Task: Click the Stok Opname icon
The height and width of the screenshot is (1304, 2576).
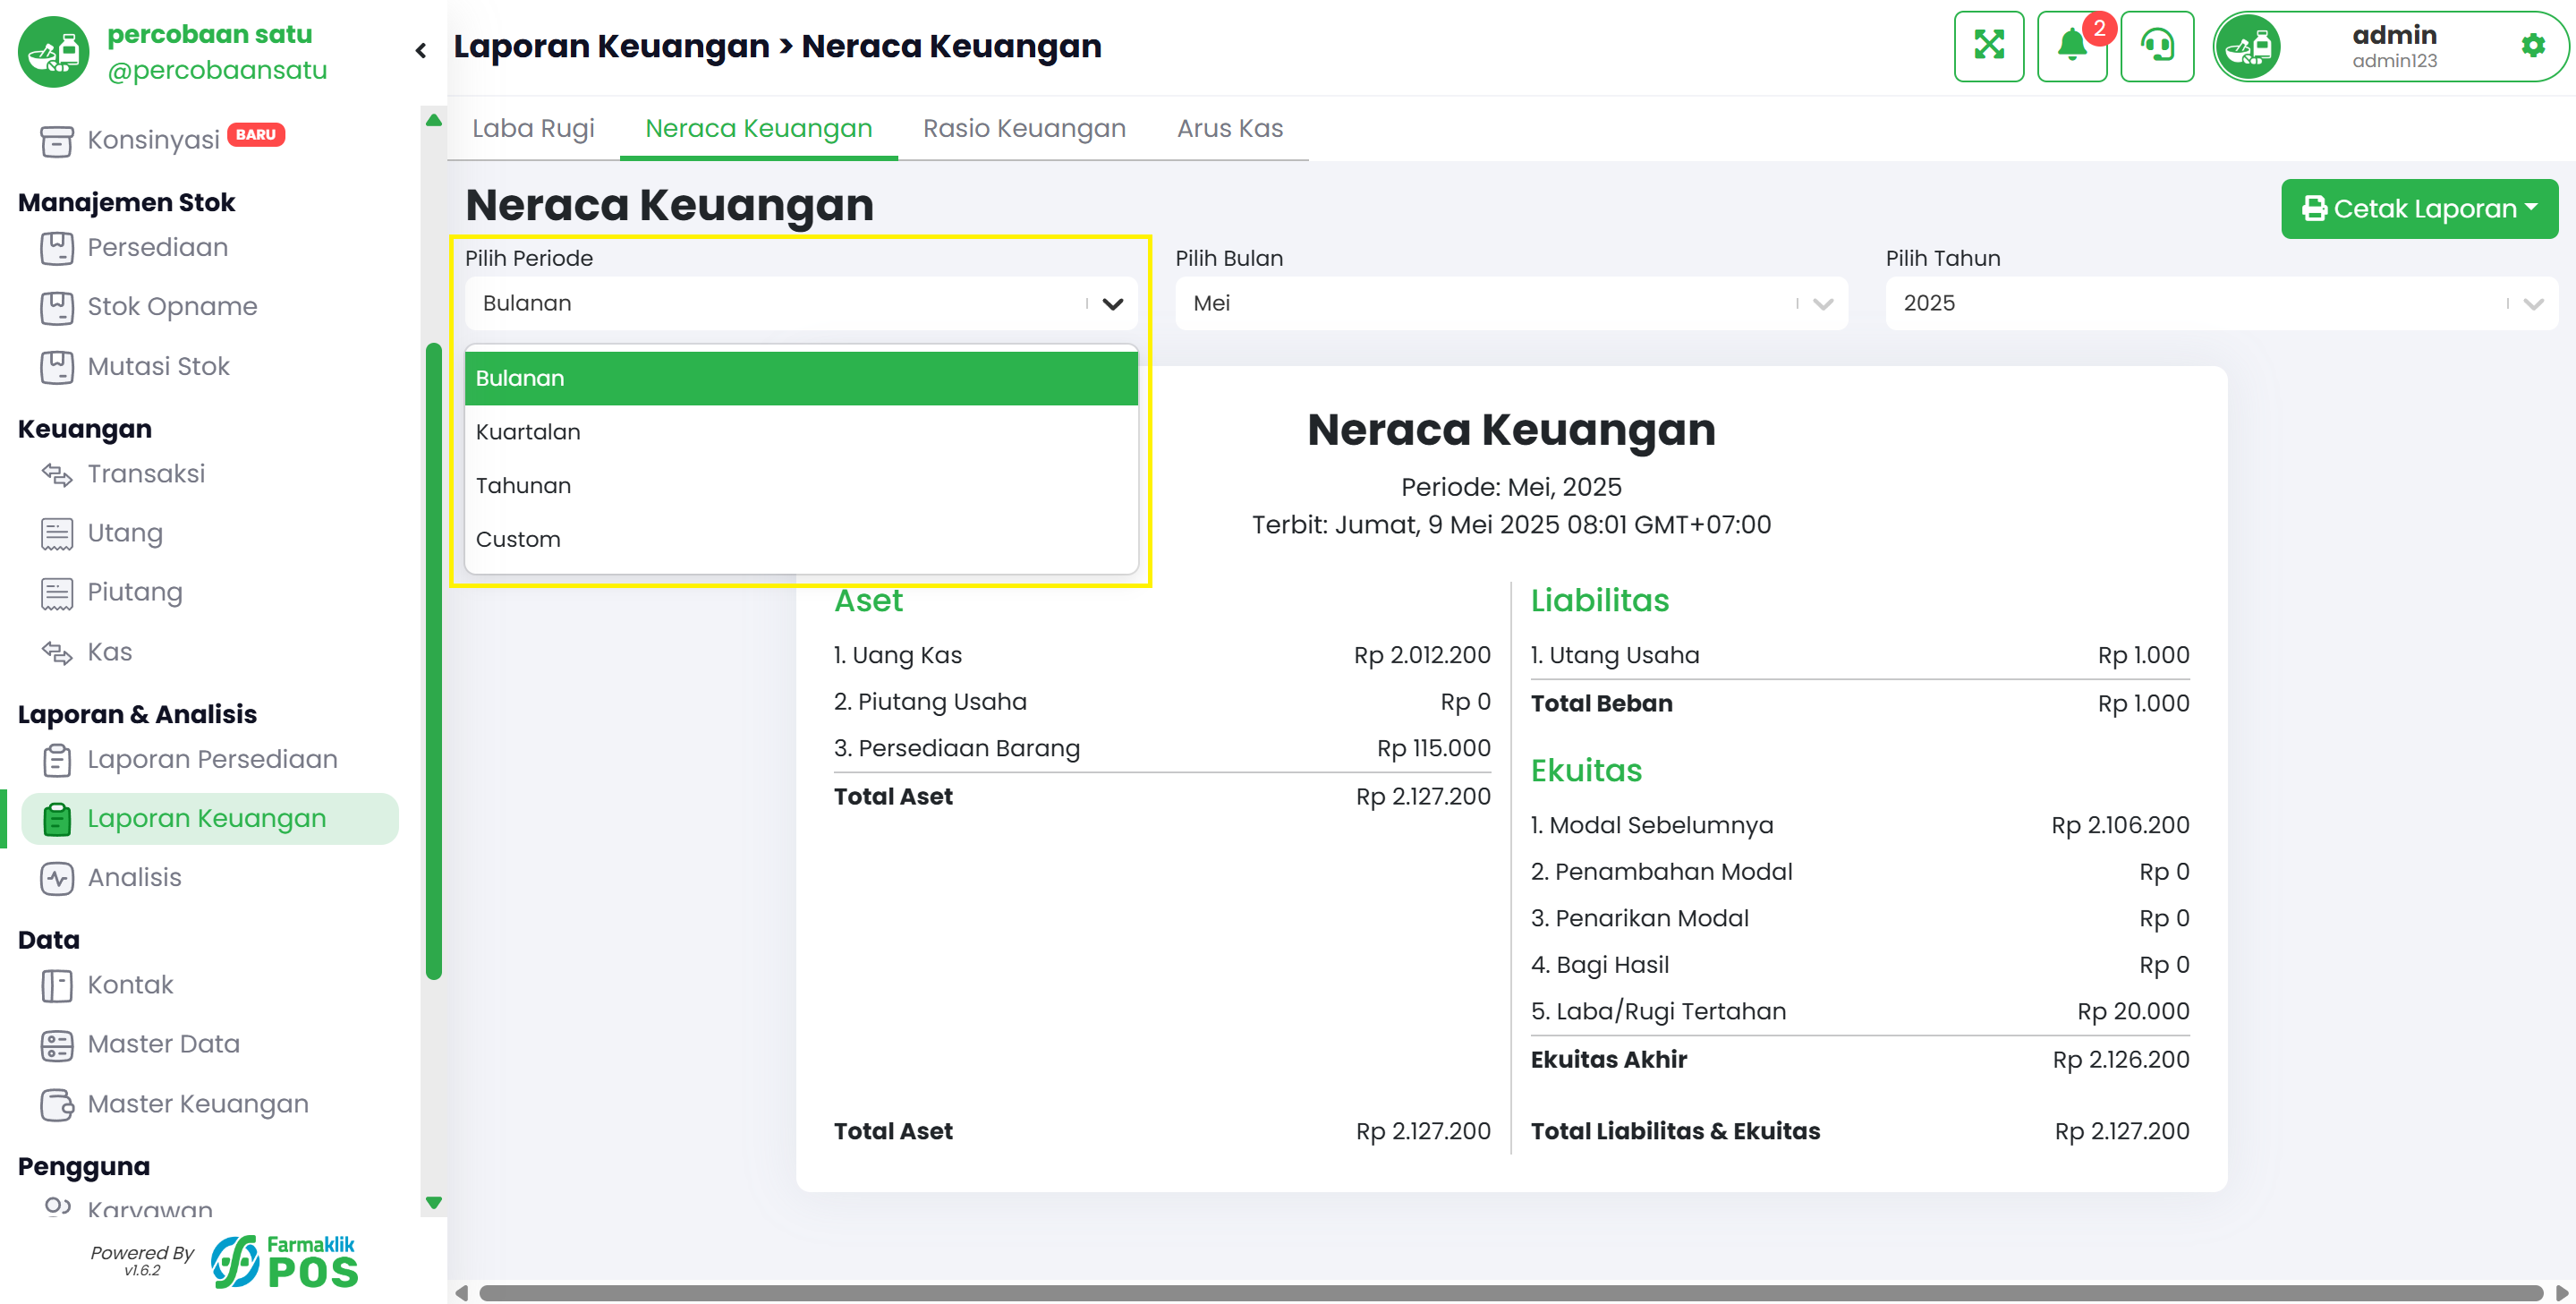Action: [x=56, y=307]
